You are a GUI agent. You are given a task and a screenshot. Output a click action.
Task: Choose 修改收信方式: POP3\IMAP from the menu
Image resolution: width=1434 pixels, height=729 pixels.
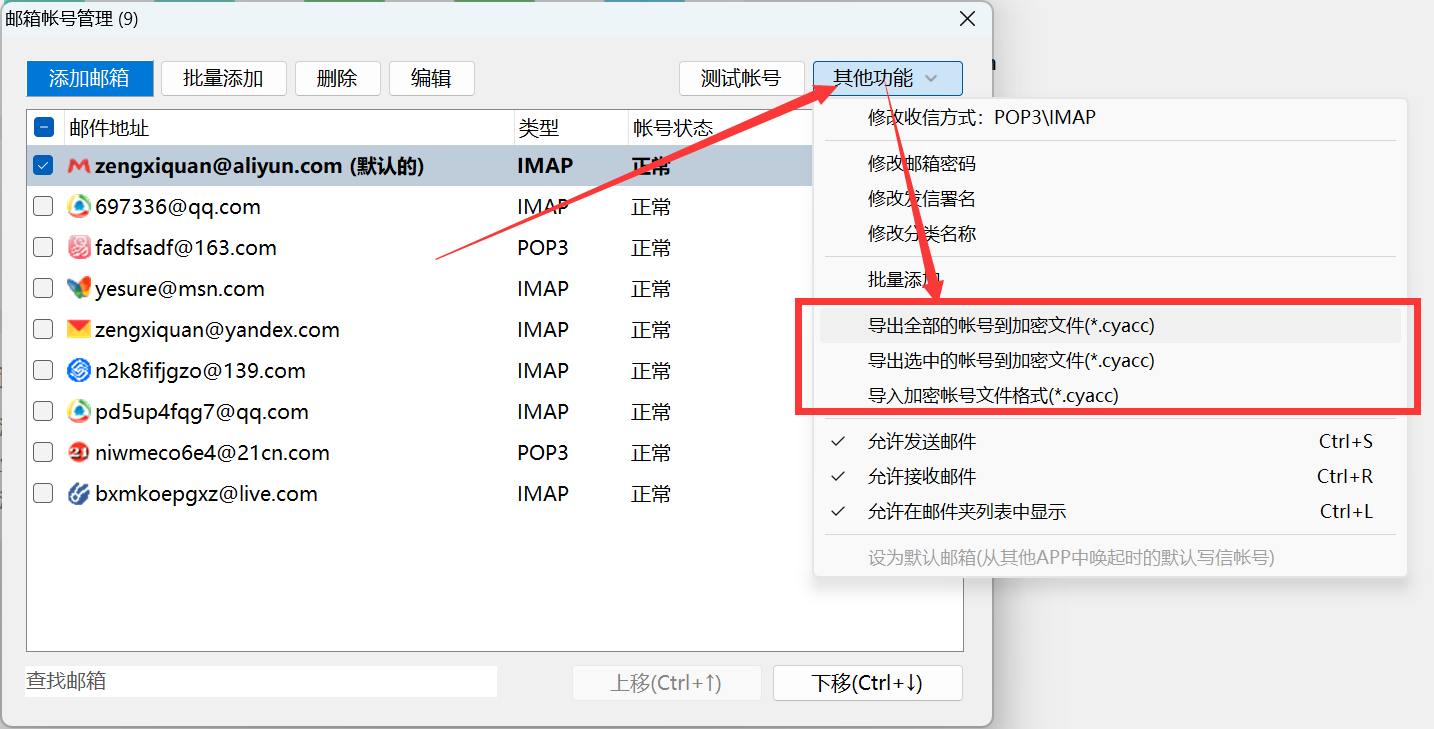[x=1110, y=118]
